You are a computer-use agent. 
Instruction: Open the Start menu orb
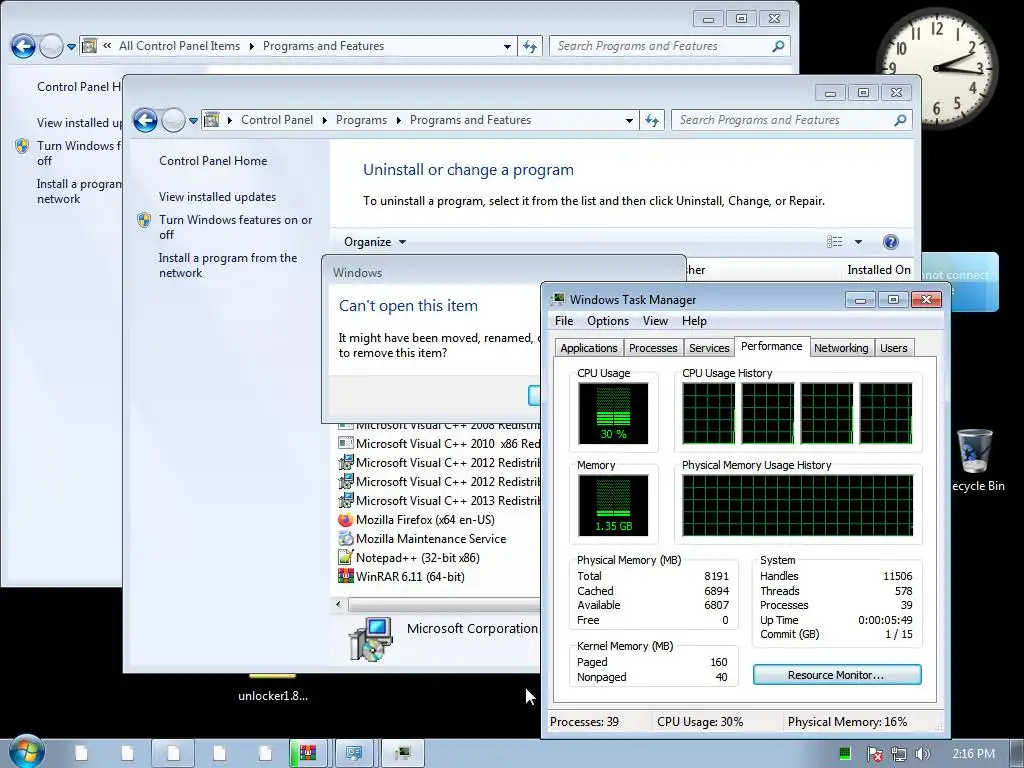click(x=26, y=752)
